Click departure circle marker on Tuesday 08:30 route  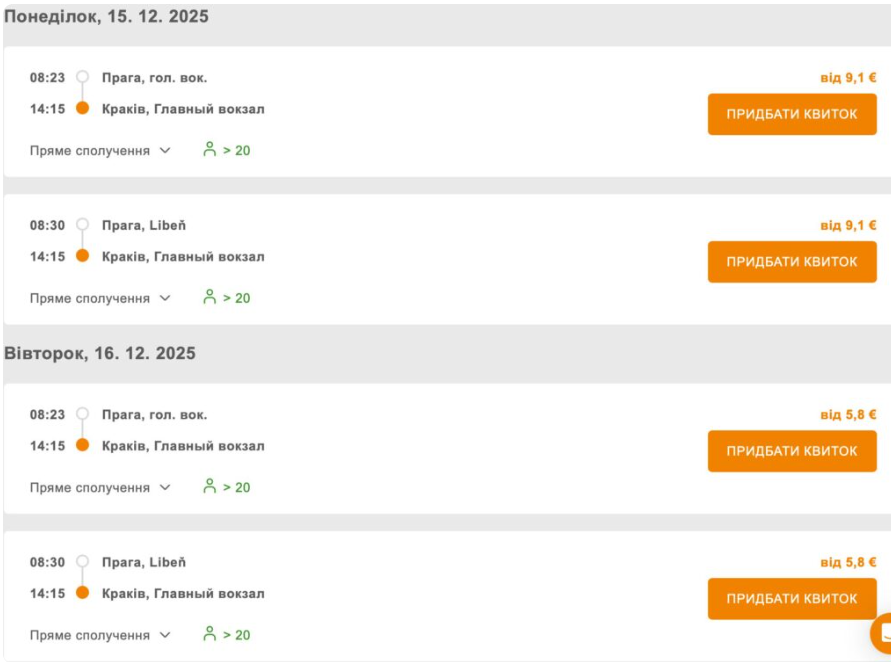coord(83,562)
